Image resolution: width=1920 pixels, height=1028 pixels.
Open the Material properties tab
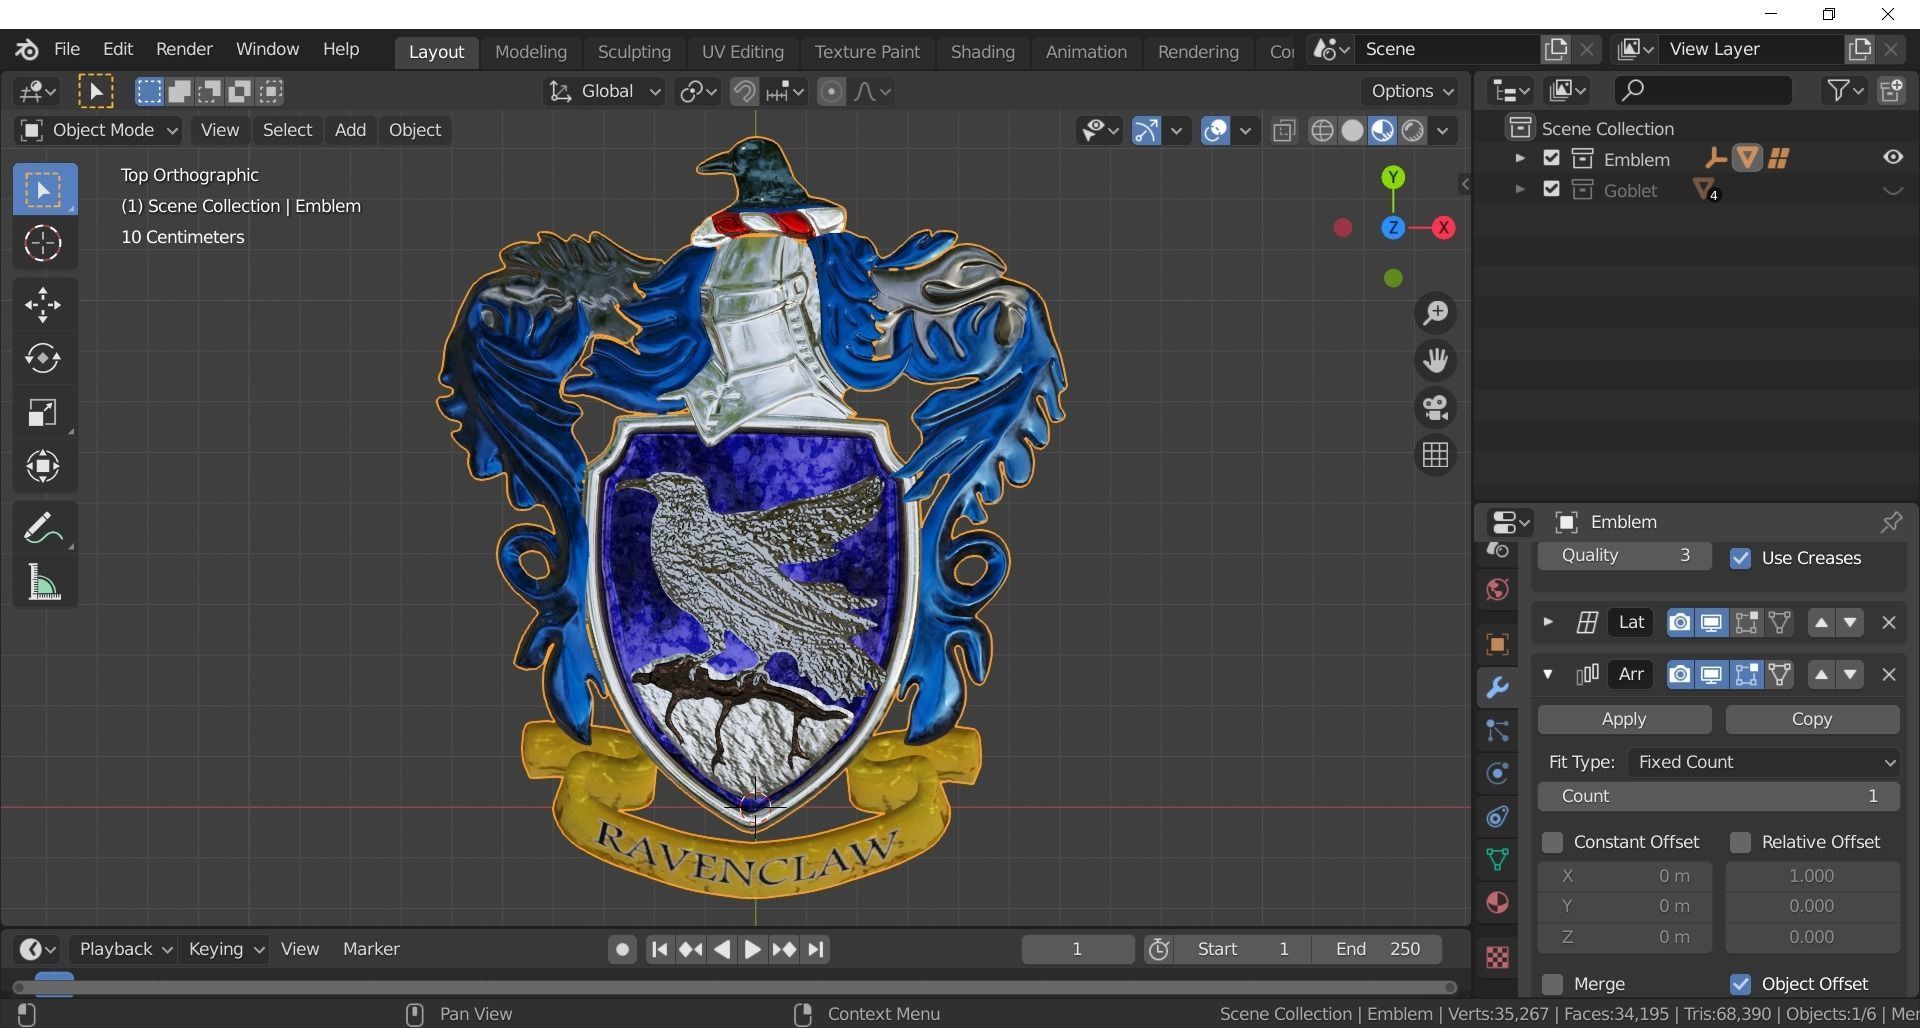[1497, 903]
